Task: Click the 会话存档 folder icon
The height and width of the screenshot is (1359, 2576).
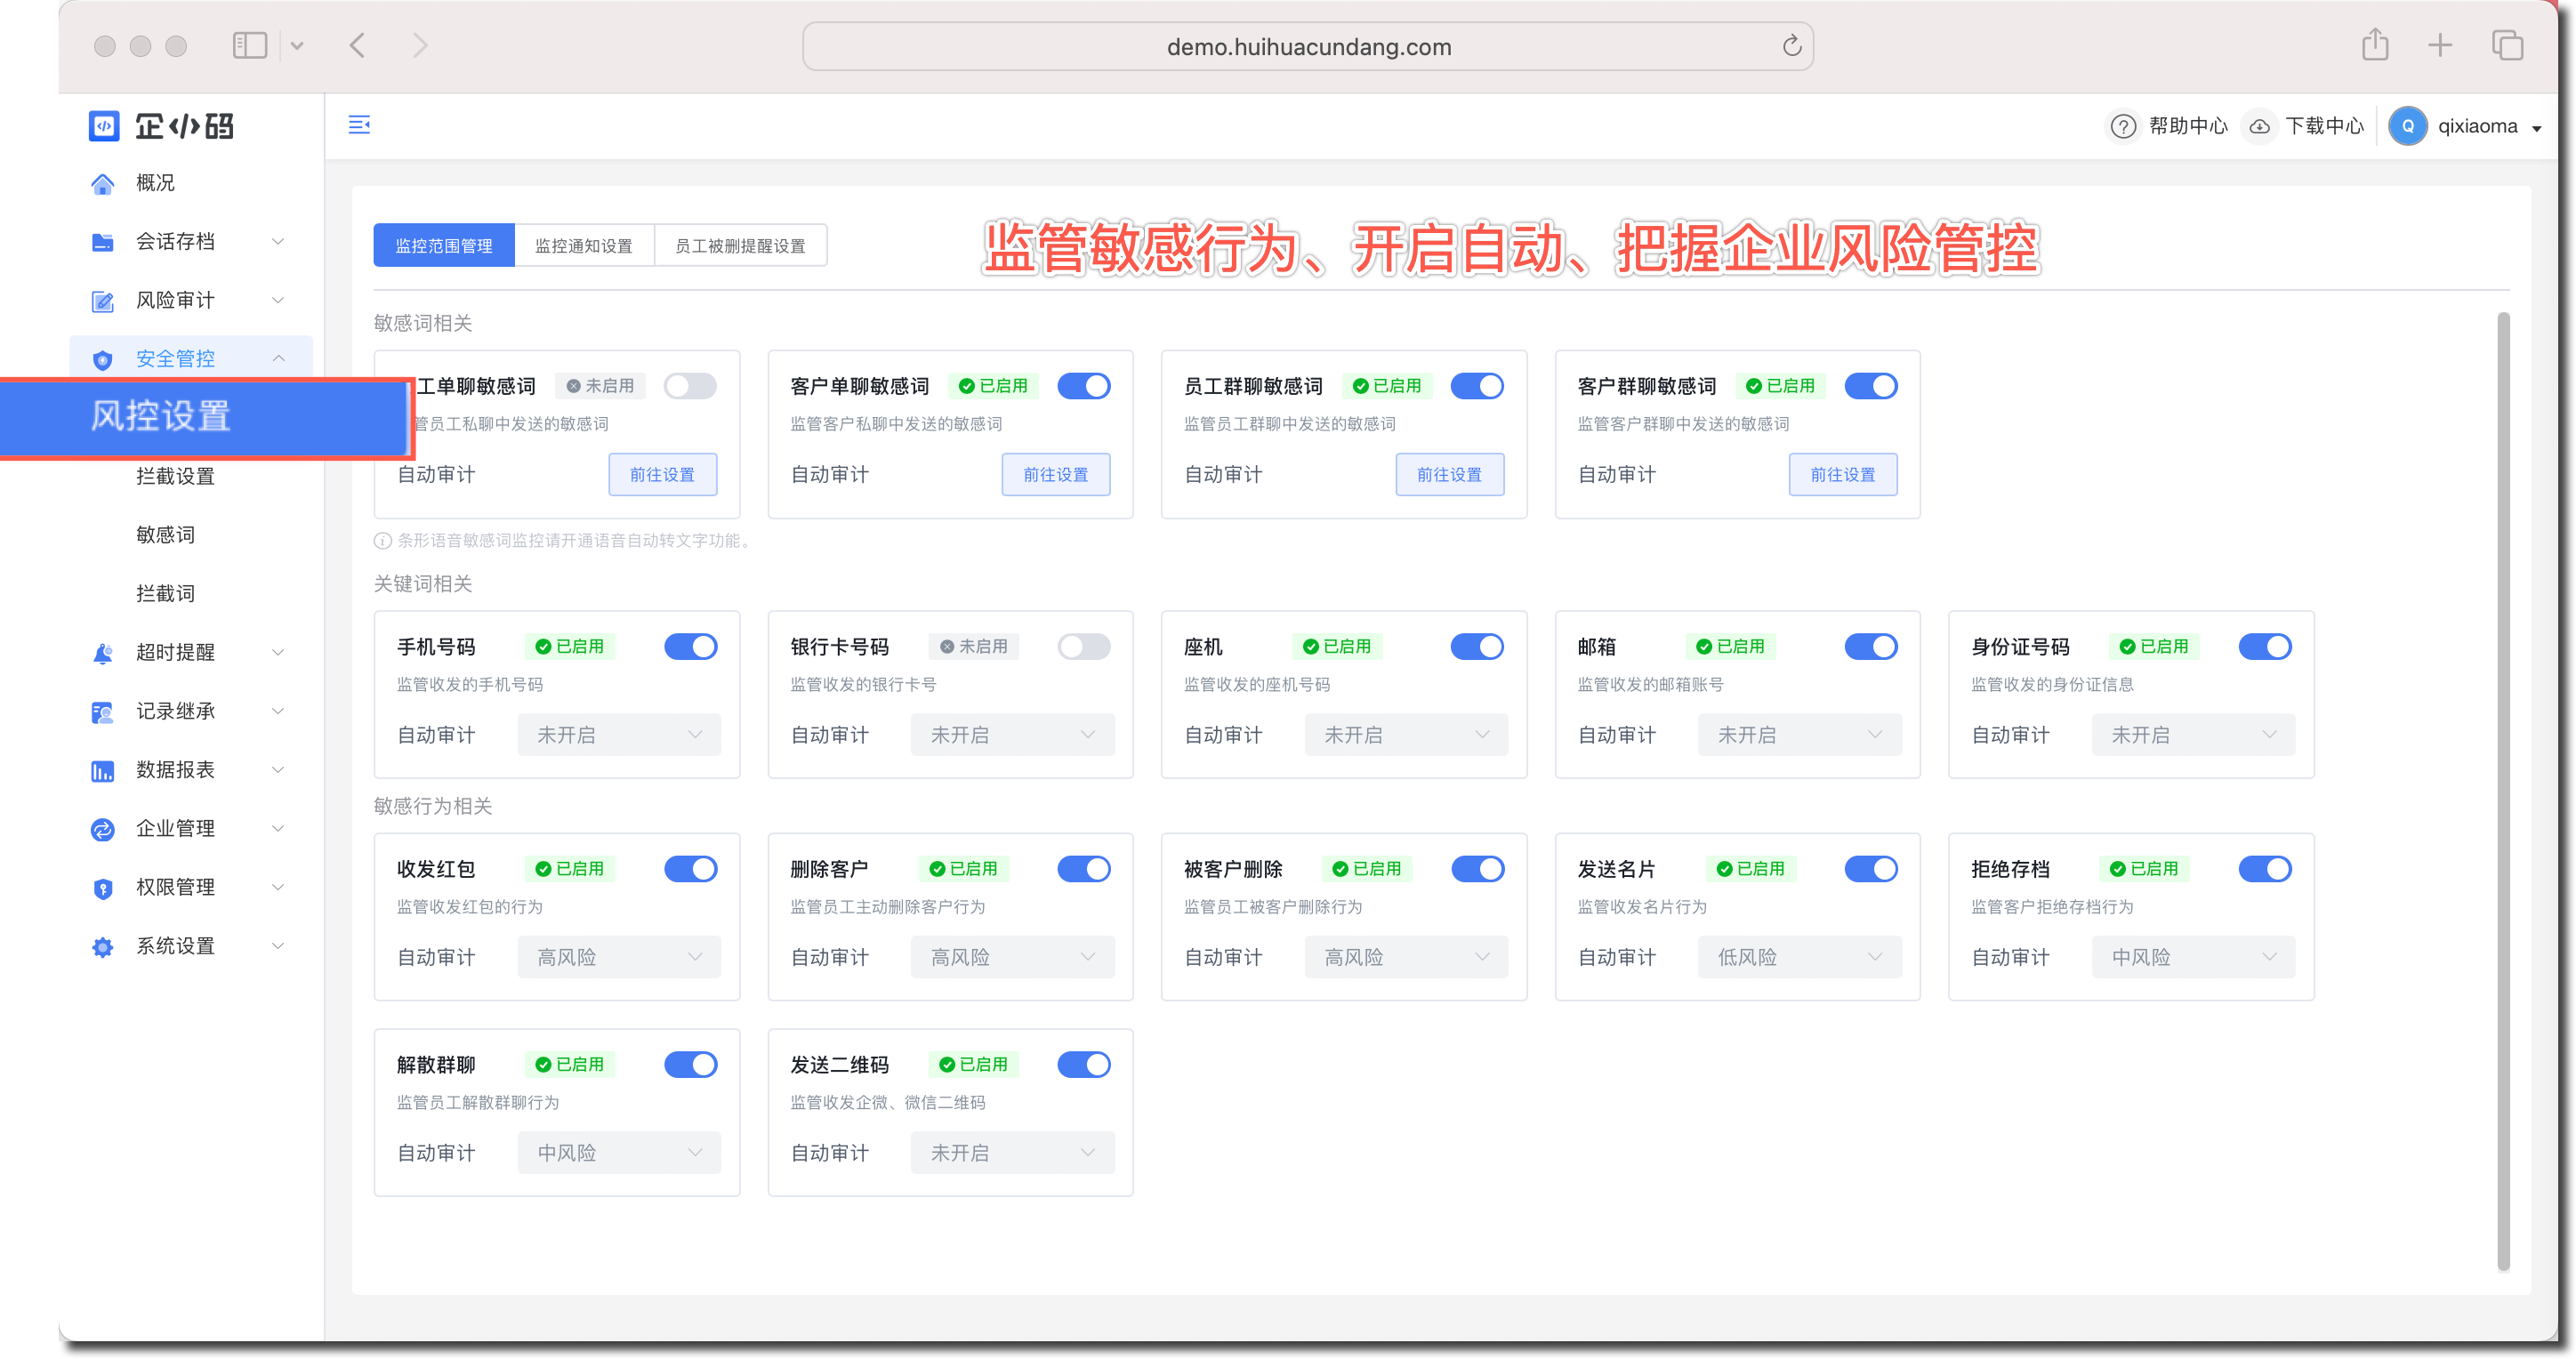Action: [102, 242]
